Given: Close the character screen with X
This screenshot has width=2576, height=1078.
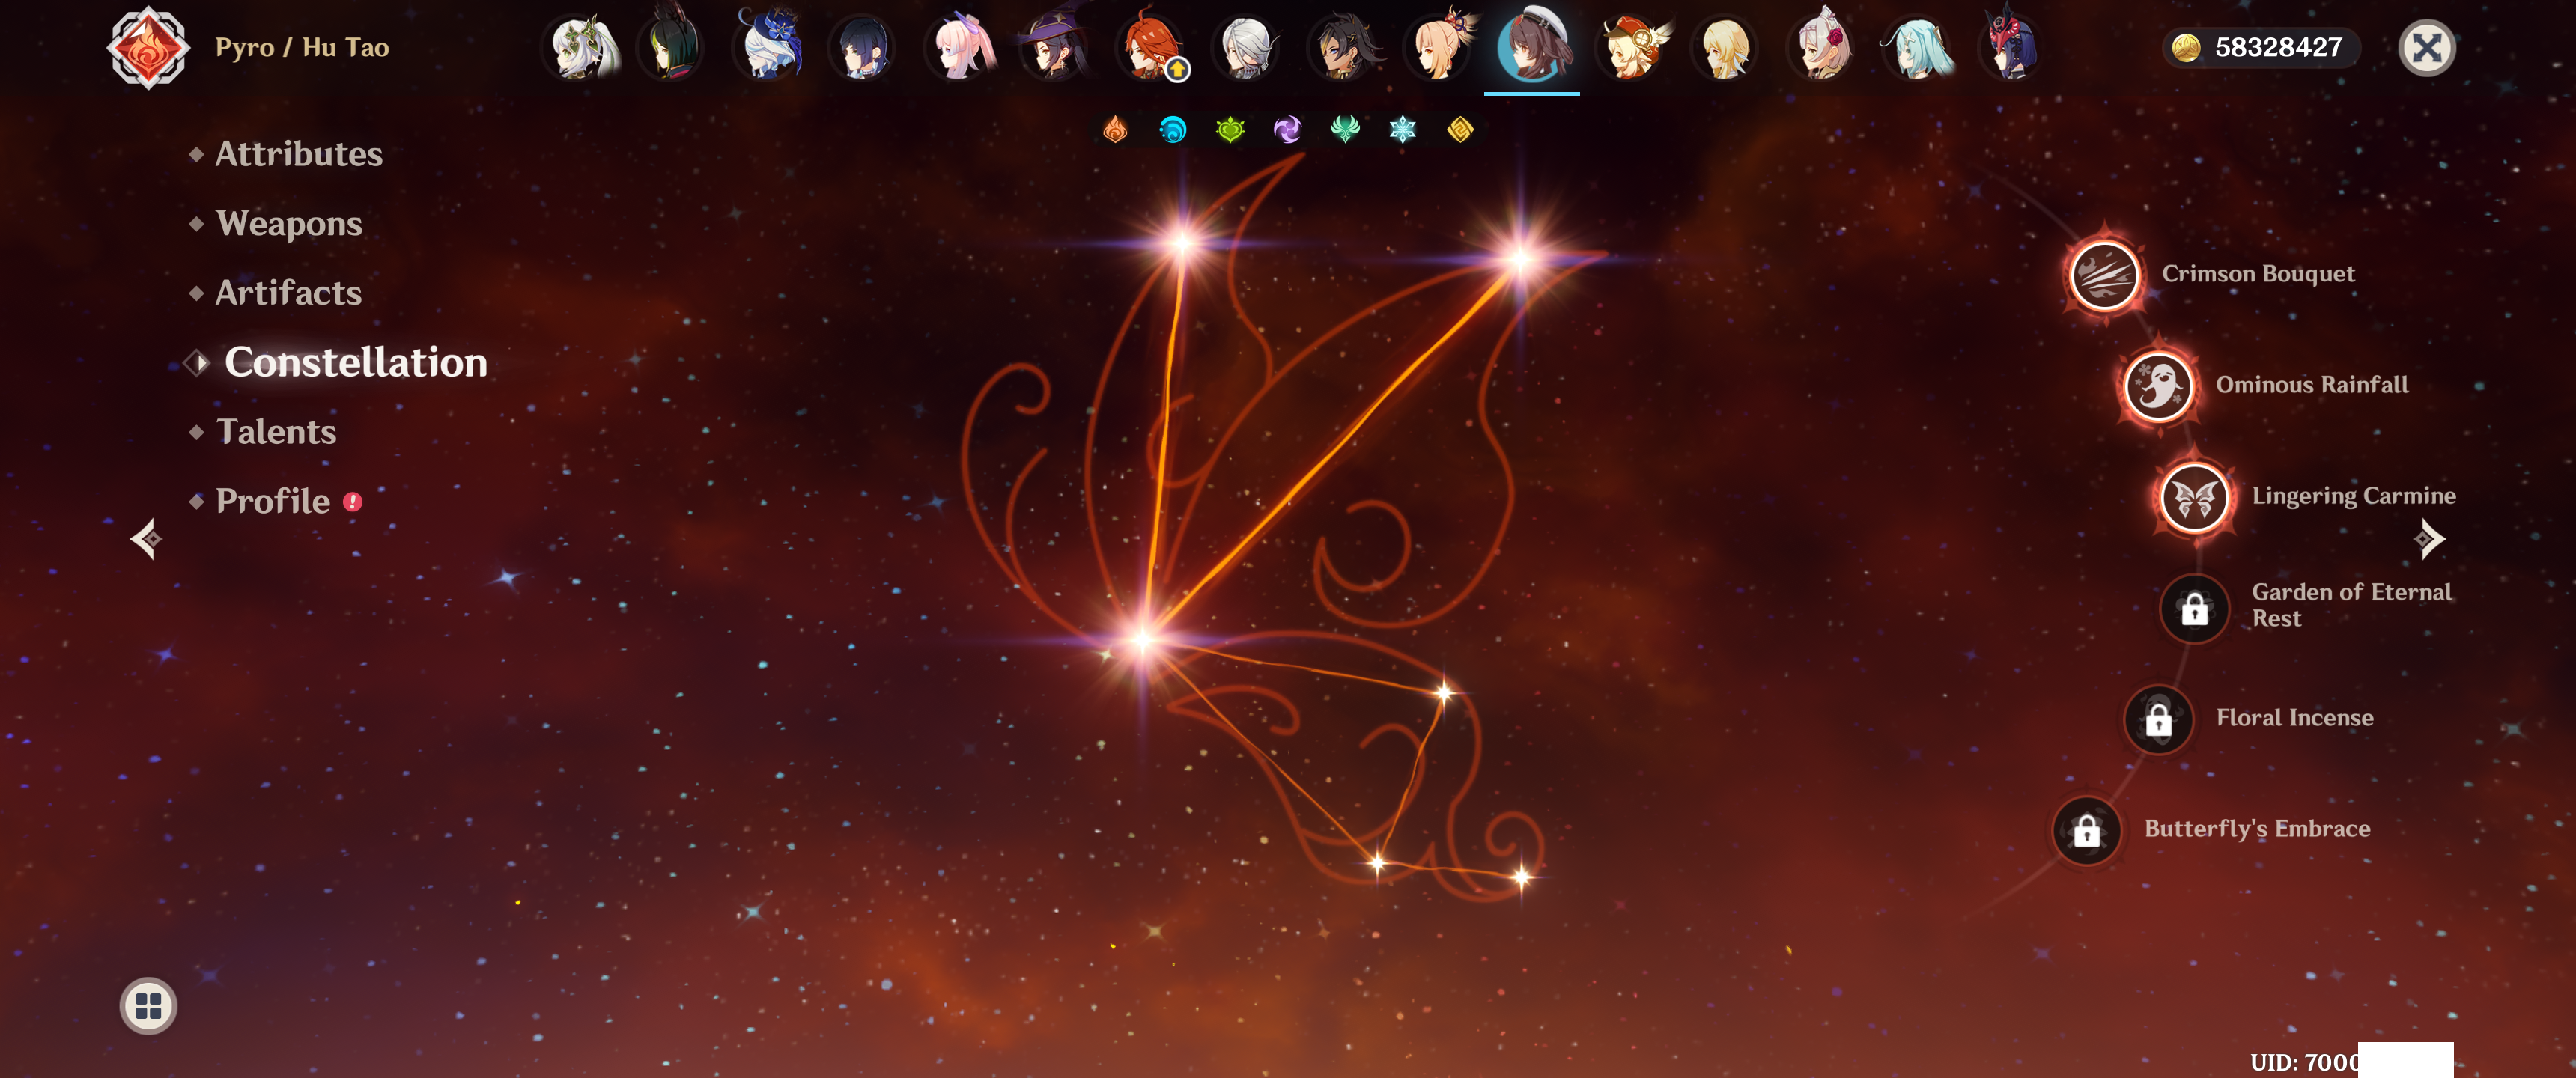Looking at the screenshot, I should coord(2426,48).
